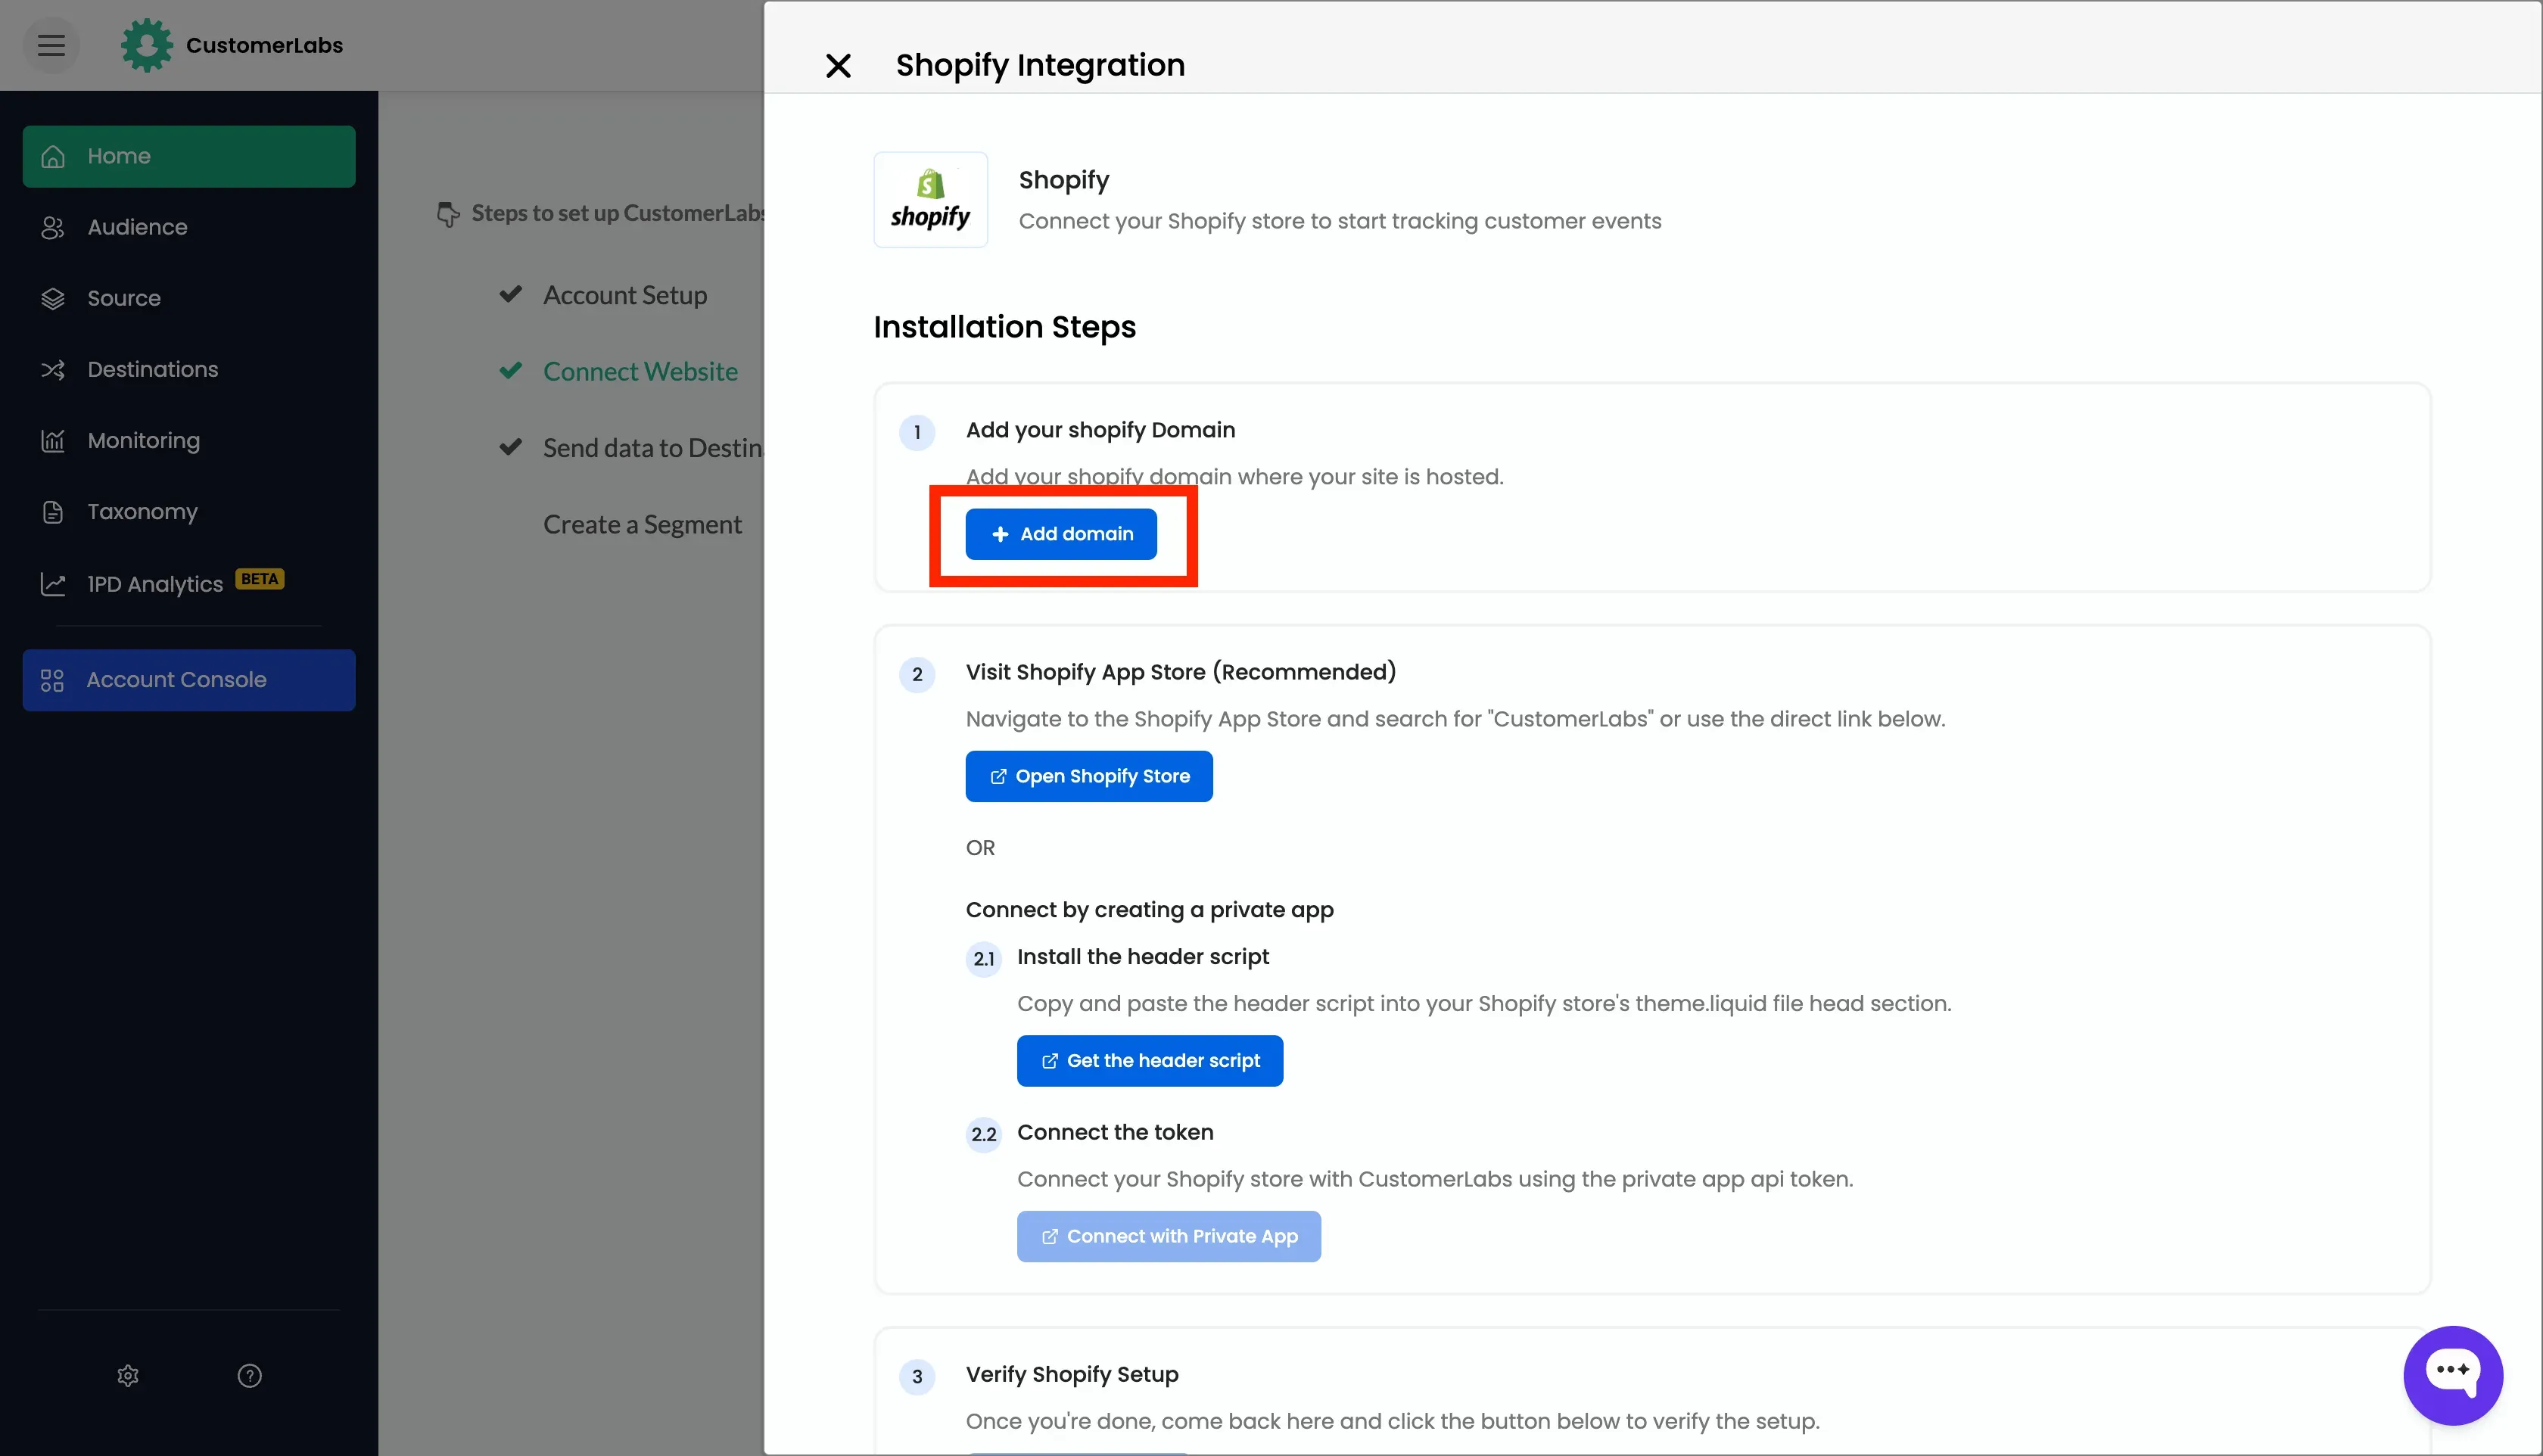Click the plus icon in Add domain

pyautogui.click(x=1000, y=534)
